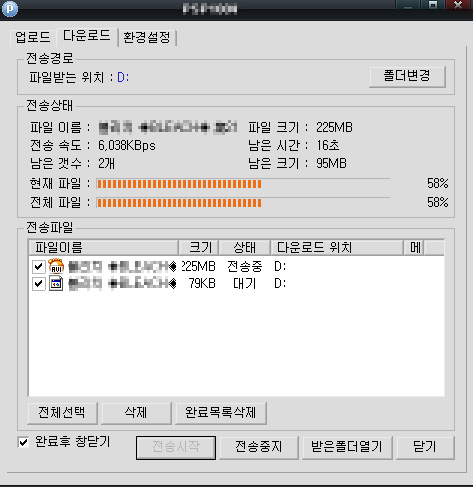The height and width of the screenshot is (487, 473).
Task: Sort list by the 파일이름 column header
Action: click(103, 248)
